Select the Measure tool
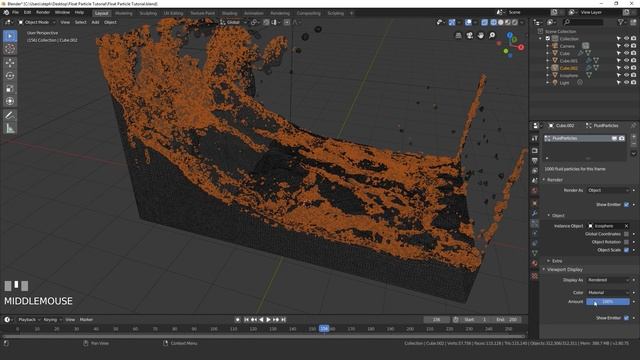 click(x=10, y=129)
